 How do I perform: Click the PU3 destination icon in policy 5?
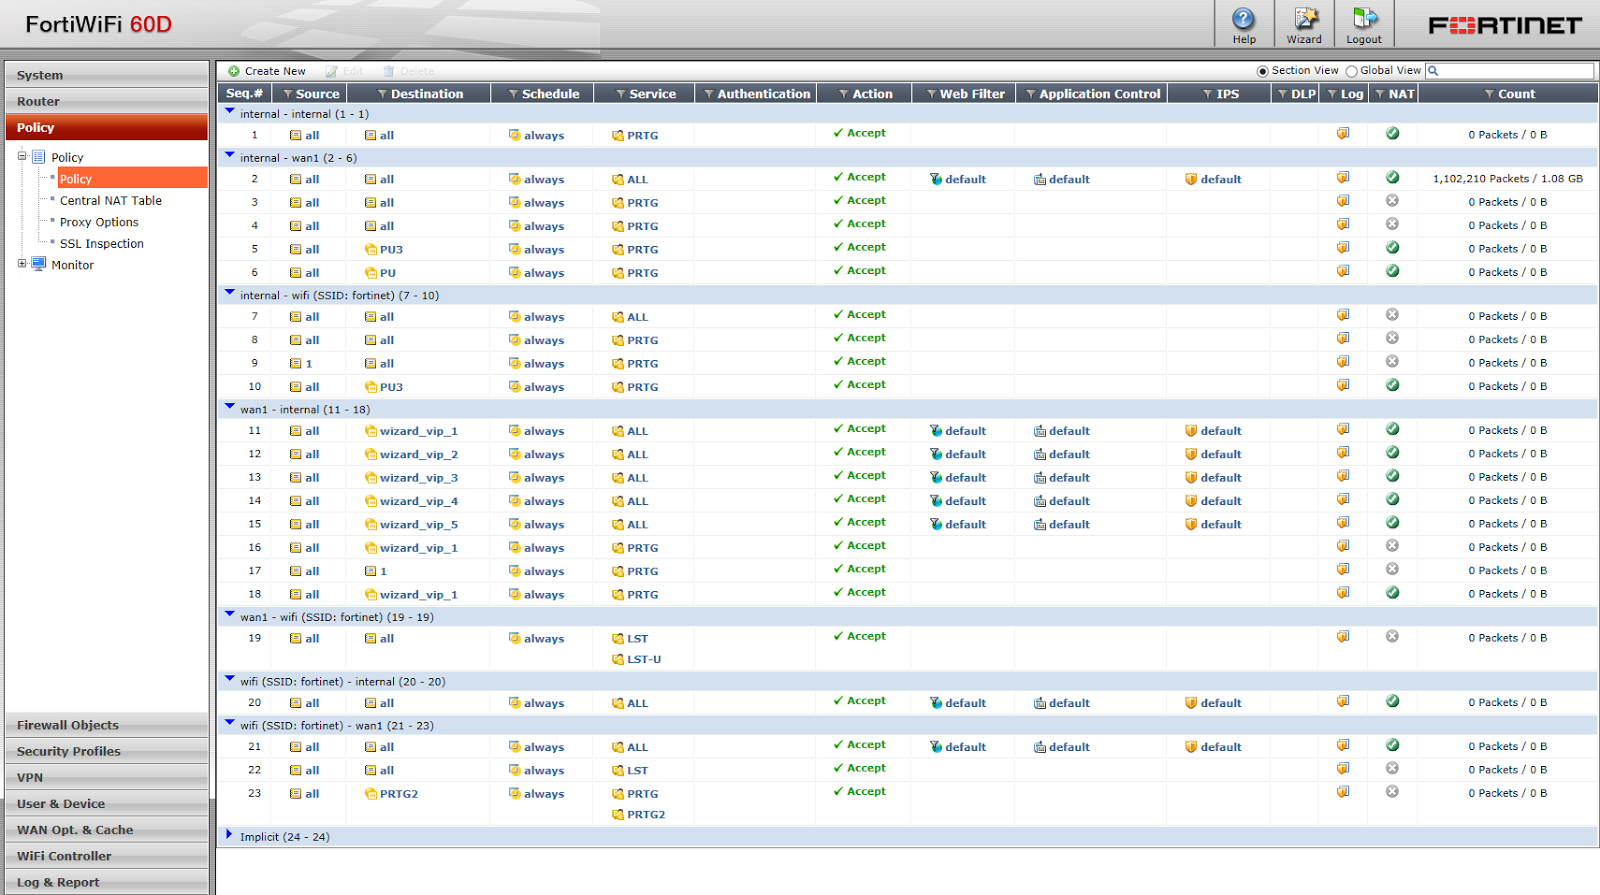point(371,250)
